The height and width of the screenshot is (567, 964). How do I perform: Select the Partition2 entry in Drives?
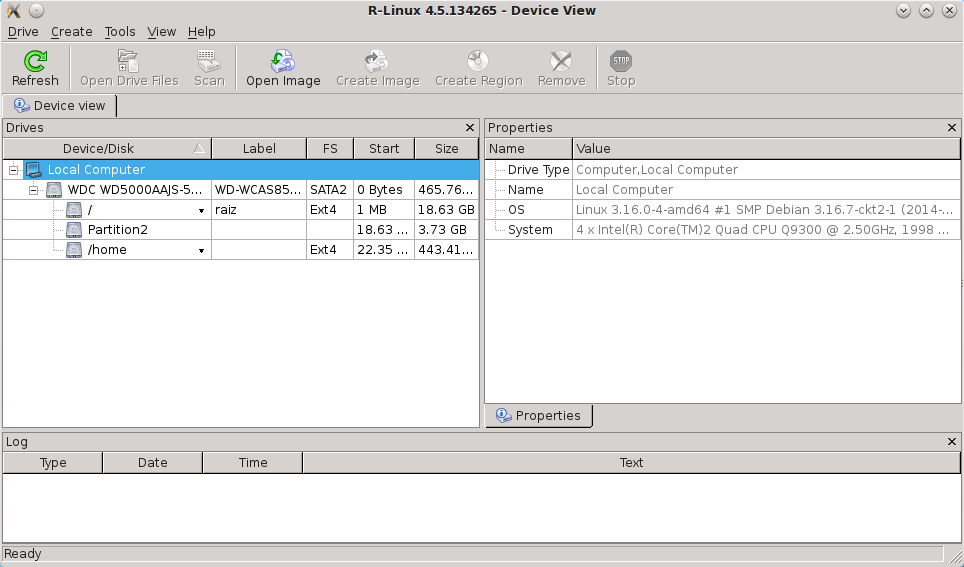pos(117,230)
